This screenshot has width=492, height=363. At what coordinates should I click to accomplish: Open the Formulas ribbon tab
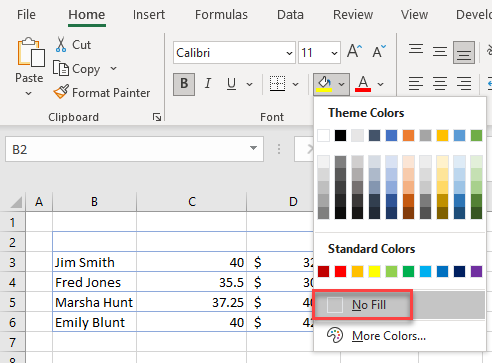click(x=221, y=15)
